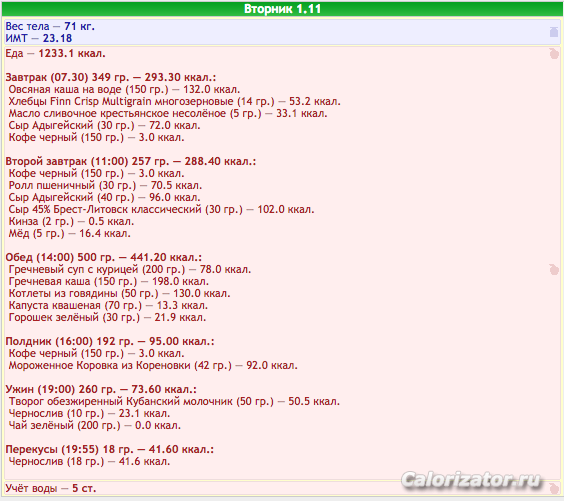Viewport: 564px width, 501px height.
Task: Click the apple icon next to Обед section
Action: (x=554, y=269)
